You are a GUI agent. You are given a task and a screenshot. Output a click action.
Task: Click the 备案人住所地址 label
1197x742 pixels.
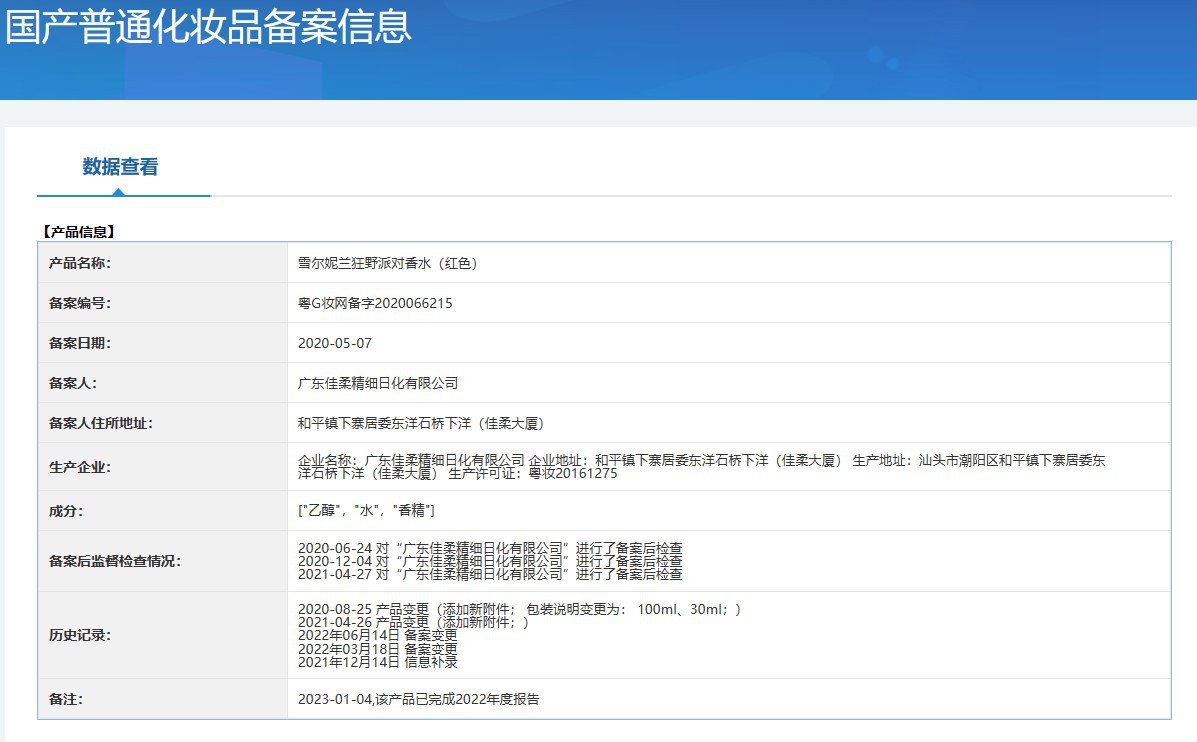101,423
